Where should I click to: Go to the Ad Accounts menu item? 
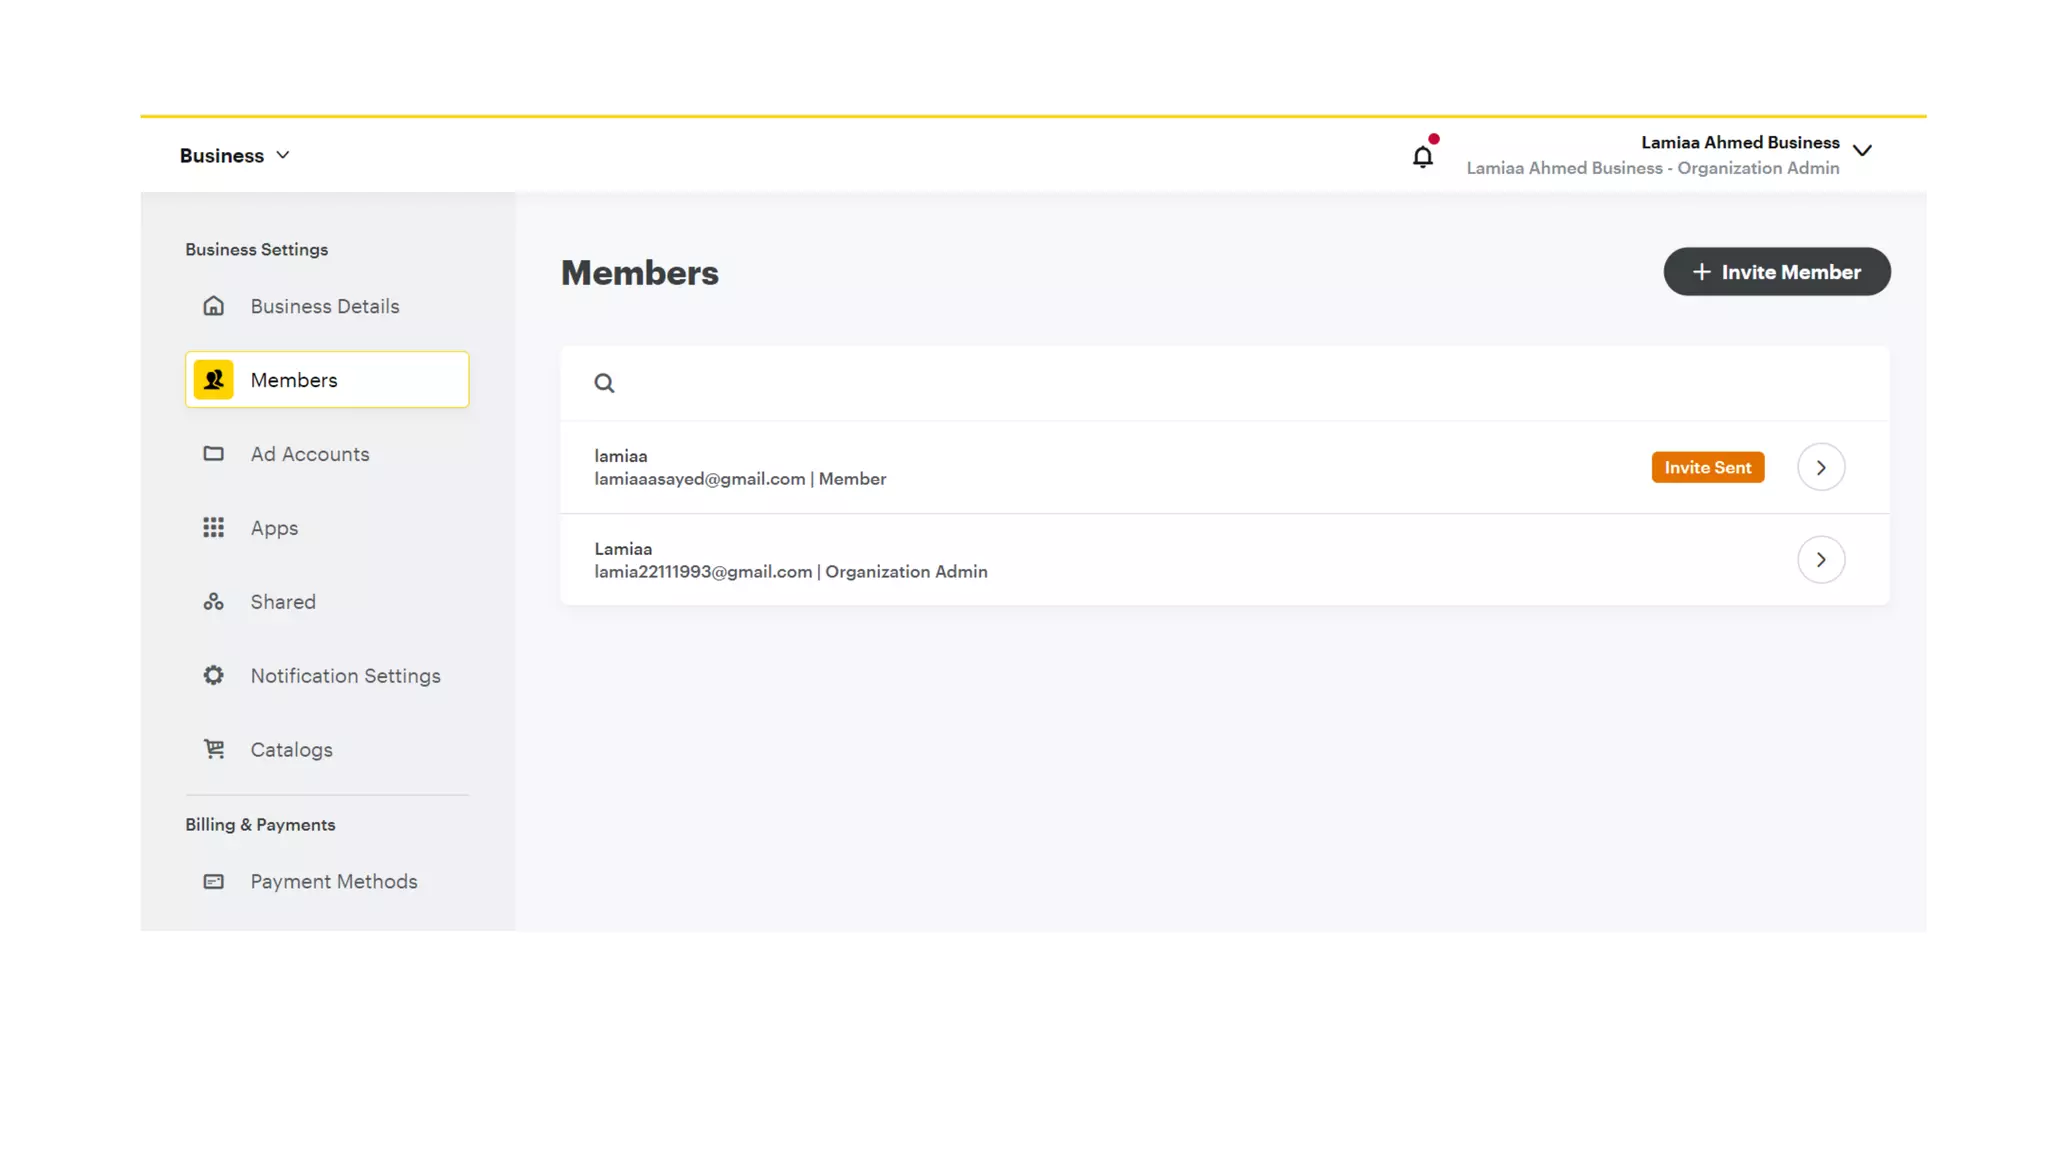click(309, 454)
